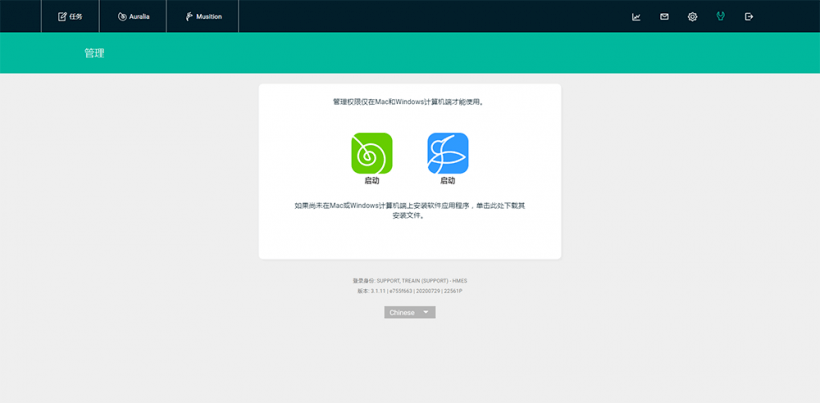Click the login identity SUPPORT, TREAIN text
The height and width of the screenshot is (403, 820).
[409, 281]
